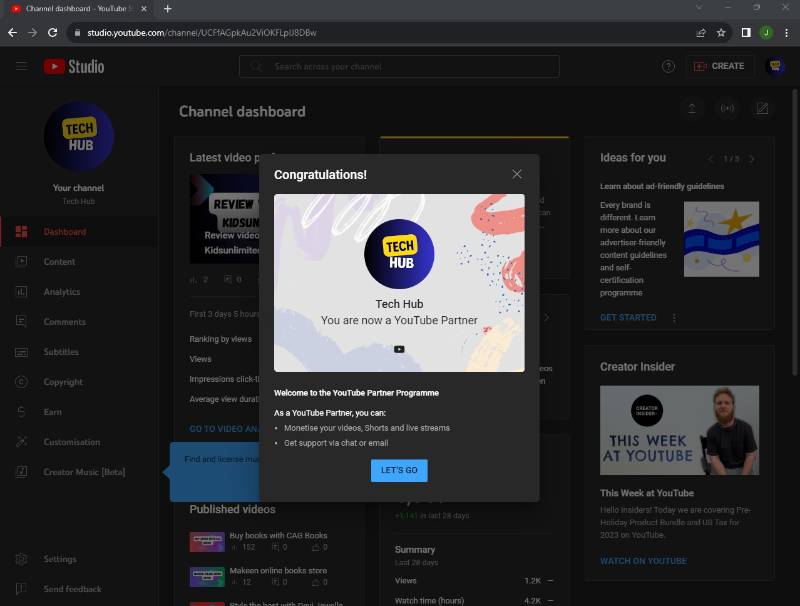Click the browser Back arrow
This screenshot has width=800, height=606.
point(12,33)
